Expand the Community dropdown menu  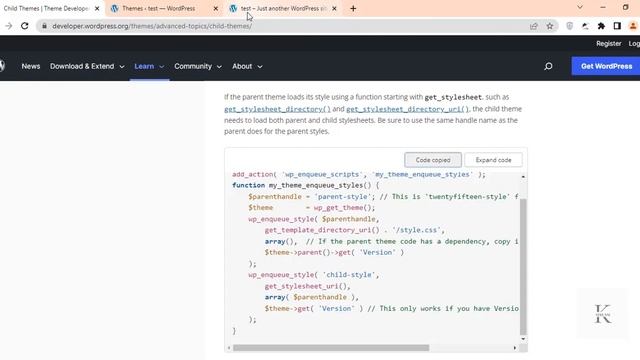pos(198,66)
